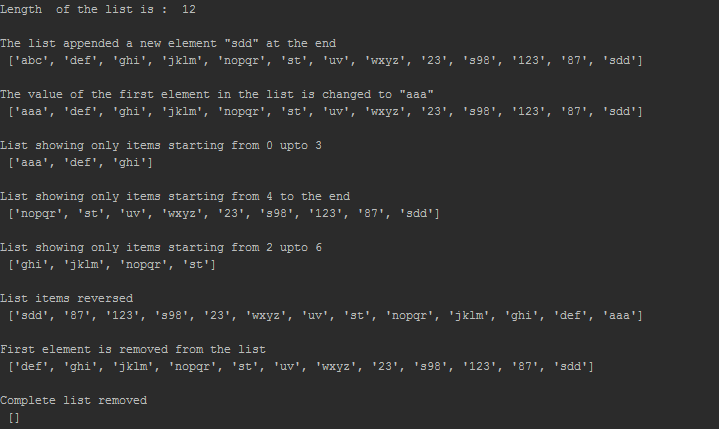Click the 'List items reversed' heading line
719x429 pixels.
click(66, 298)
